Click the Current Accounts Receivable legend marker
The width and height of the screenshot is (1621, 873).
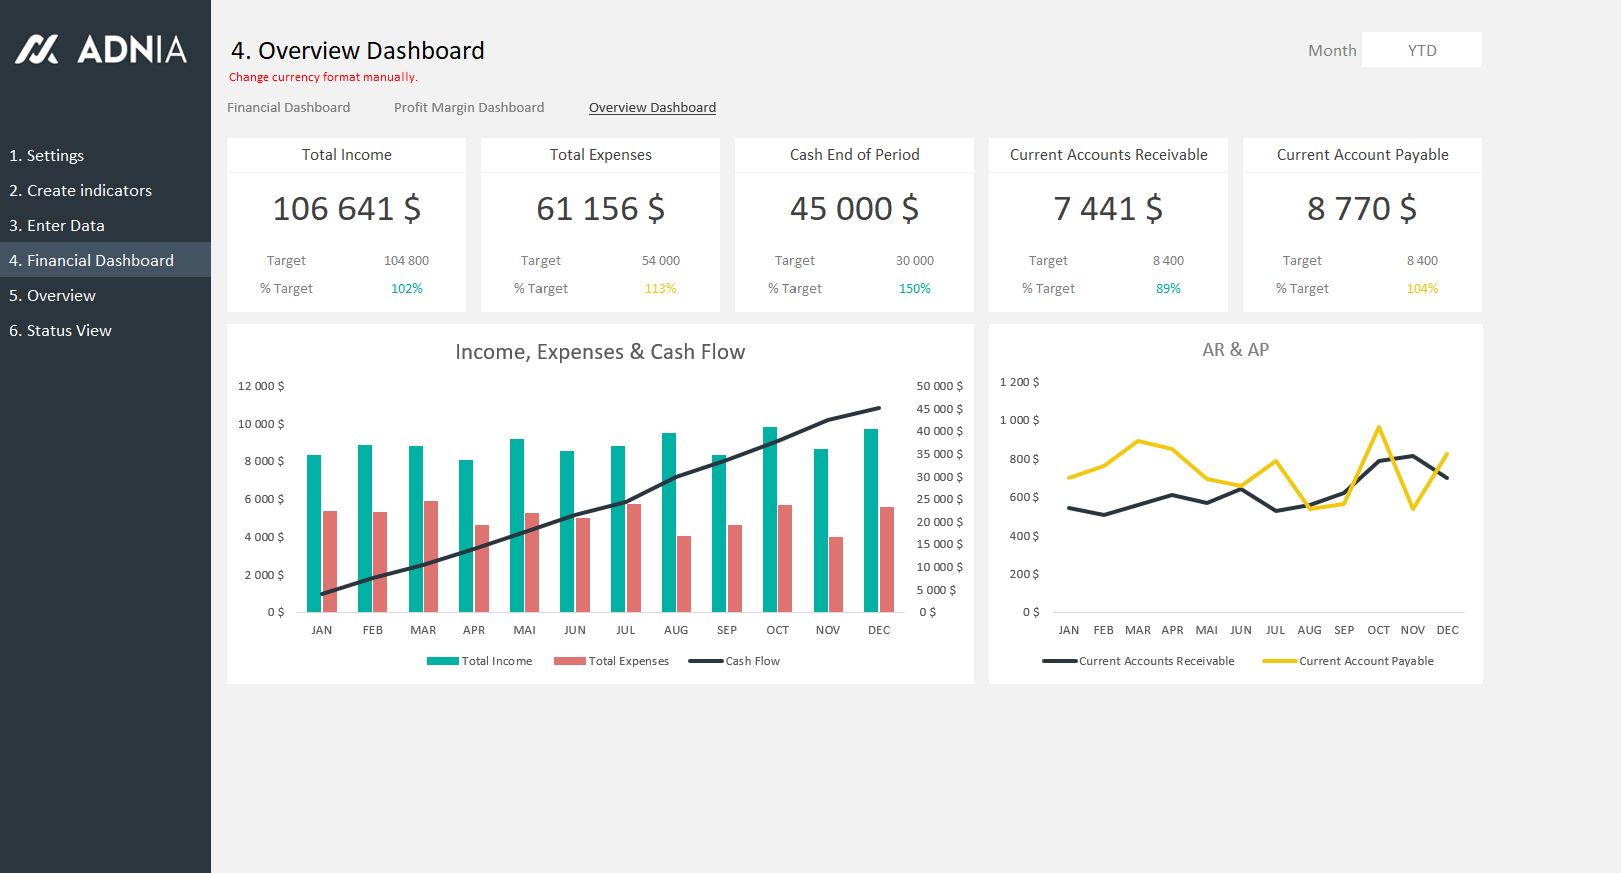pos(1059,661)
